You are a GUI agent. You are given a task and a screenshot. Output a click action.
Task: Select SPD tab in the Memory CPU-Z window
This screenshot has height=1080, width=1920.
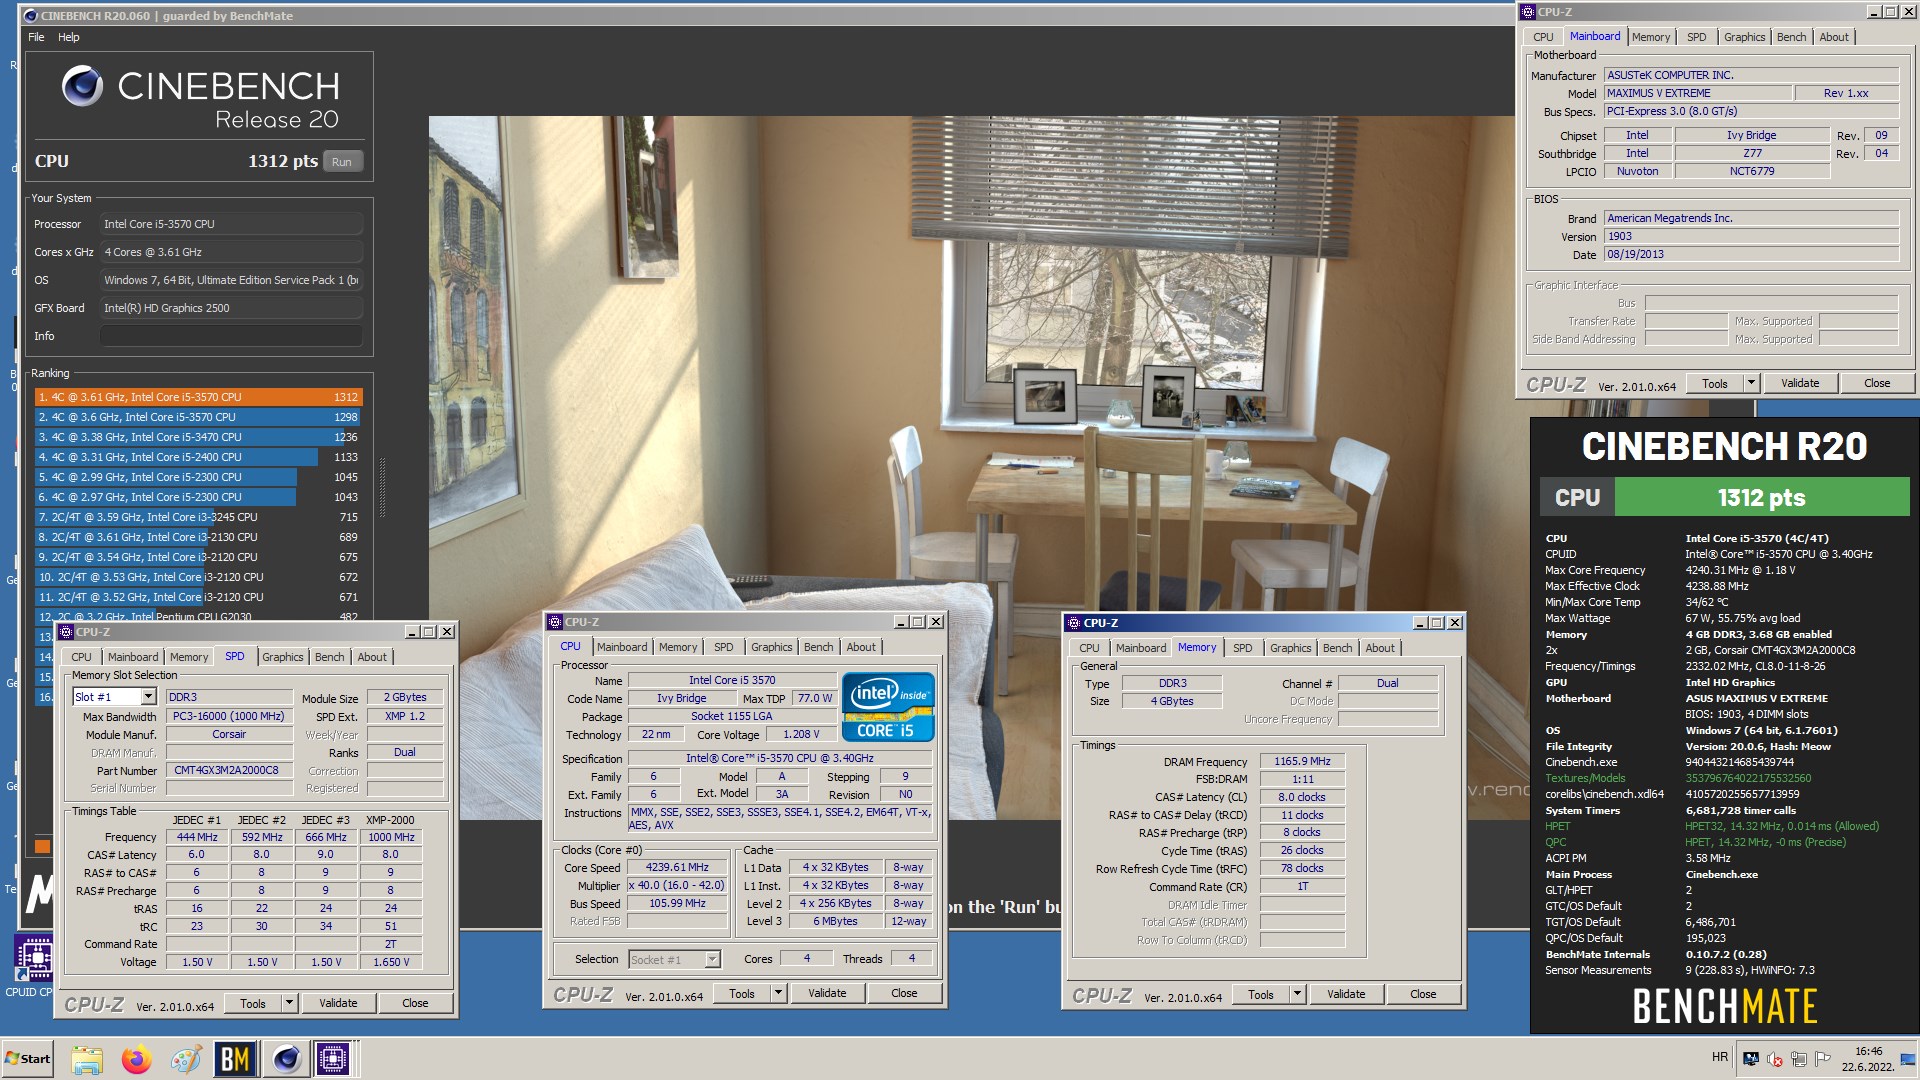pyautogui.click(x=1242, y=648)
